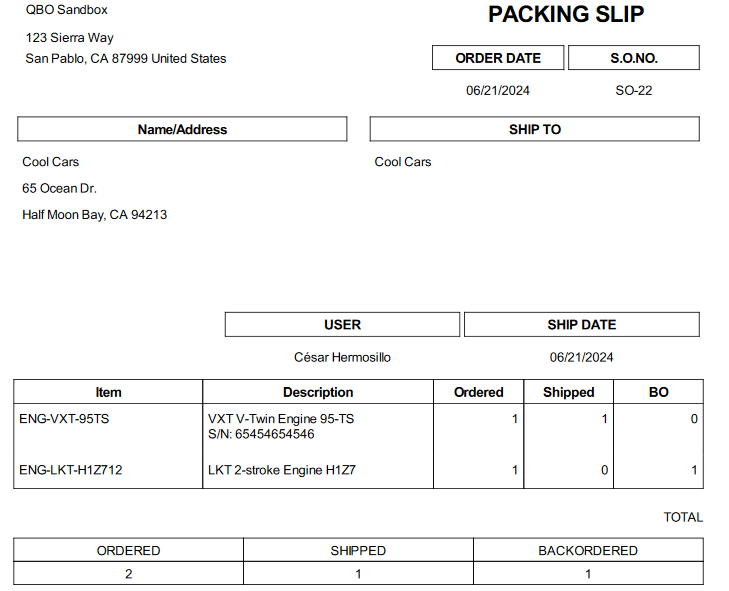729x591 pixels.
Task: Click serial number line S/N: 65454654546
Action: [x=261, y=434]
